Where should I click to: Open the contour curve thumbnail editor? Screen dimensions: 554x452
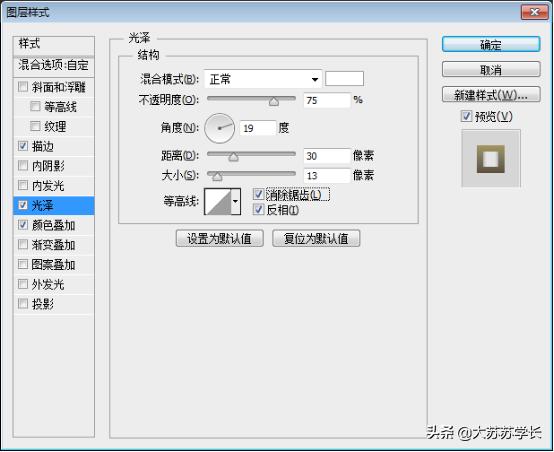coord(218,201)
